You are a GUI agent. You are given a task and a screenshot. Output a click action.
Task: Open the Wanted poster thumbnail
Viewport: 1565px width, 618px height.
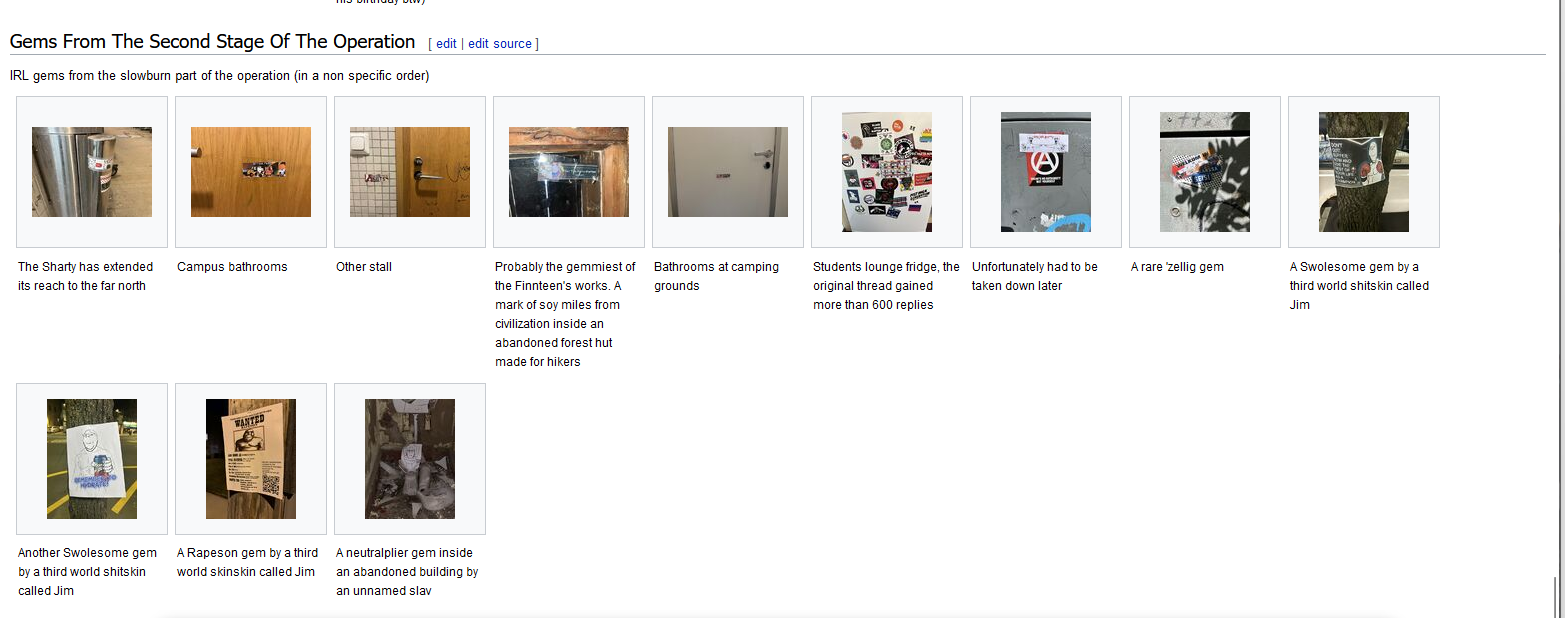pos(251,459)
